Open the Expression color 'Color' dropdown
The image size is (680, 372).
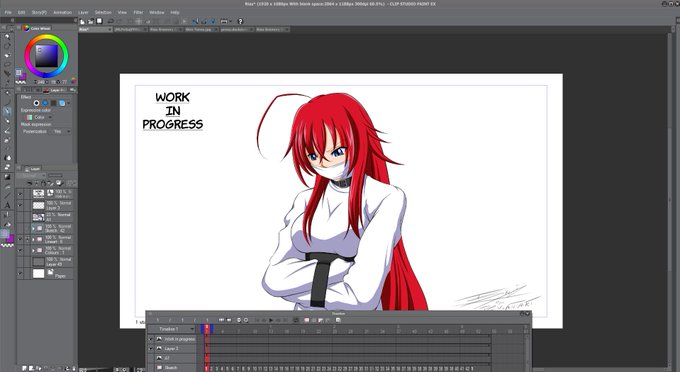click(x=39, y=117)
